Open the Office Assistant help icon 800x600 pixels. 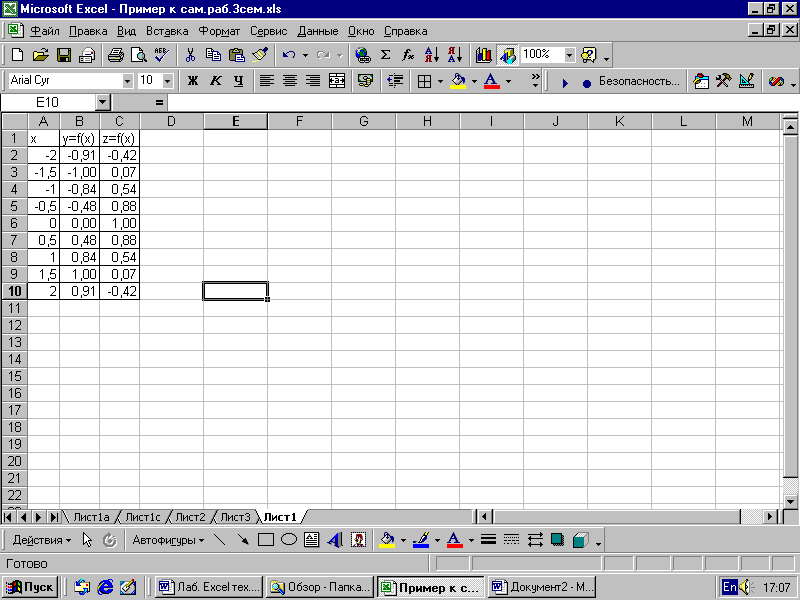click(589, 55)
